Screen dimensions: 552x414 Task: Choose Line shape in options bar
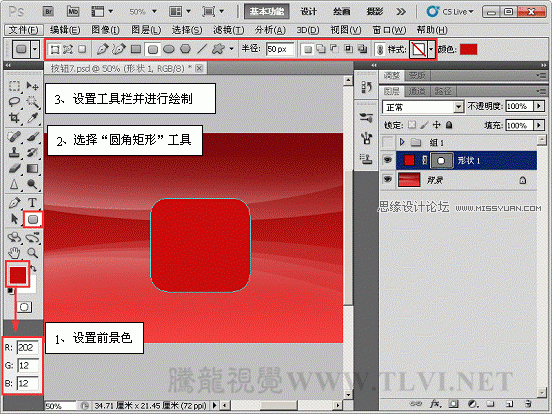coord(202,49)
